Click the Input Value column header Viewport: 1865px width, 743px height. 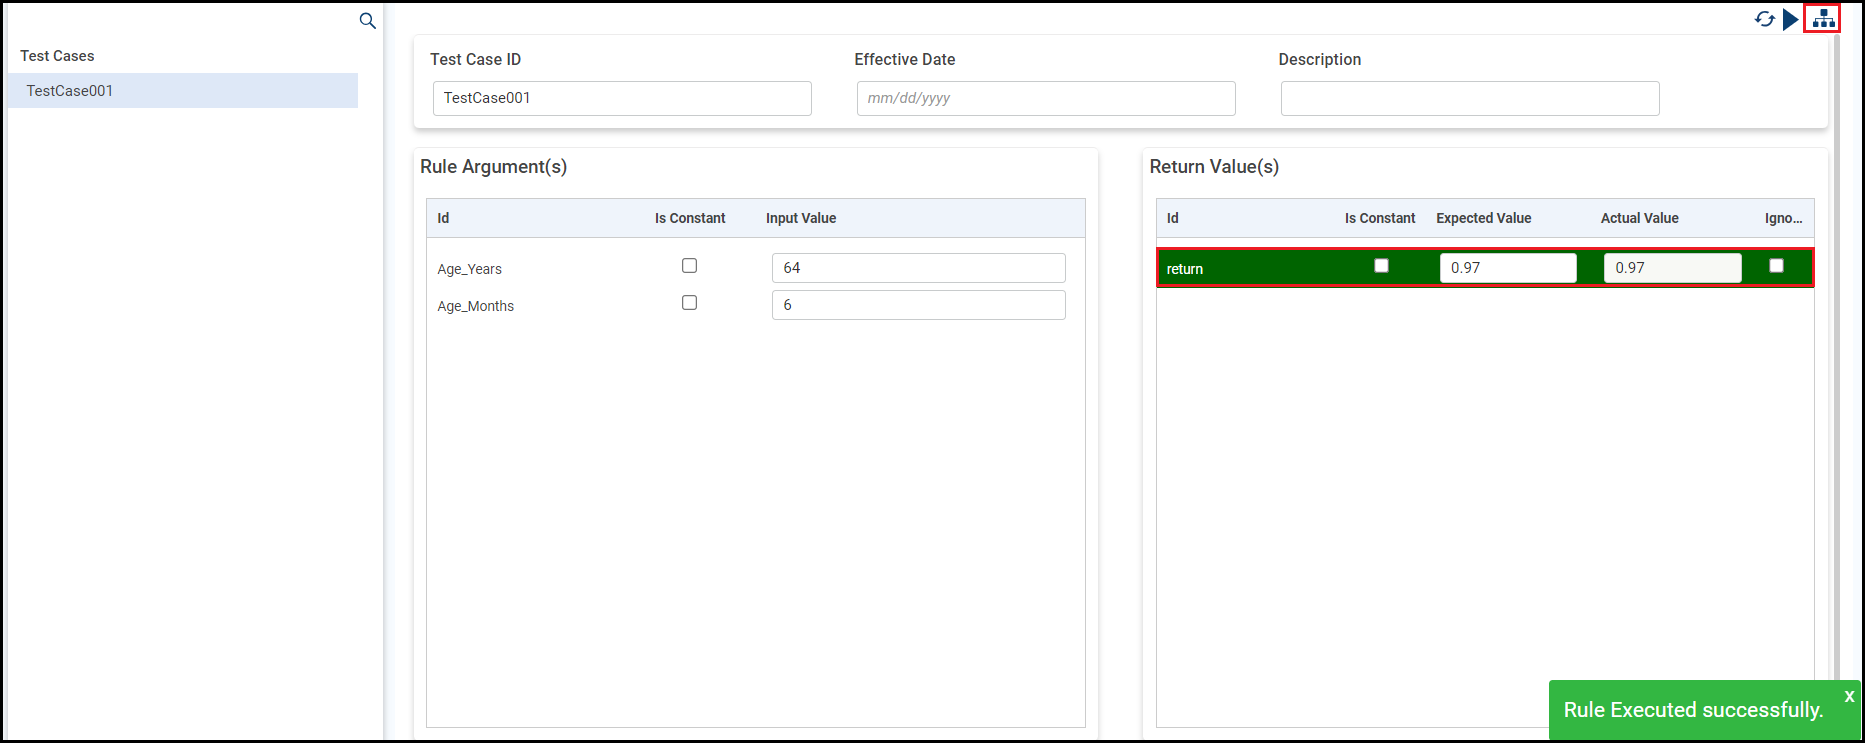point(801,218)
